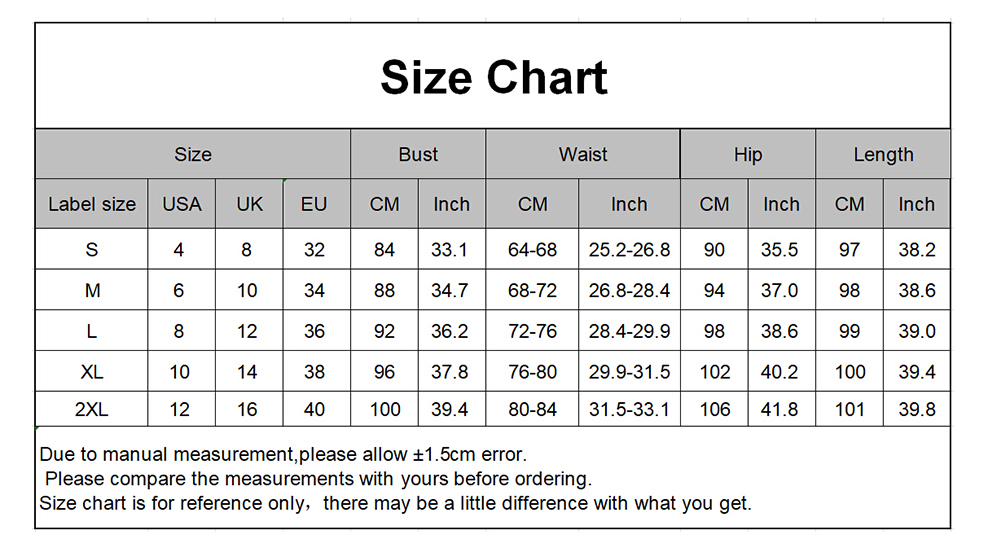Click the XL label size cell

pos(92,372)
